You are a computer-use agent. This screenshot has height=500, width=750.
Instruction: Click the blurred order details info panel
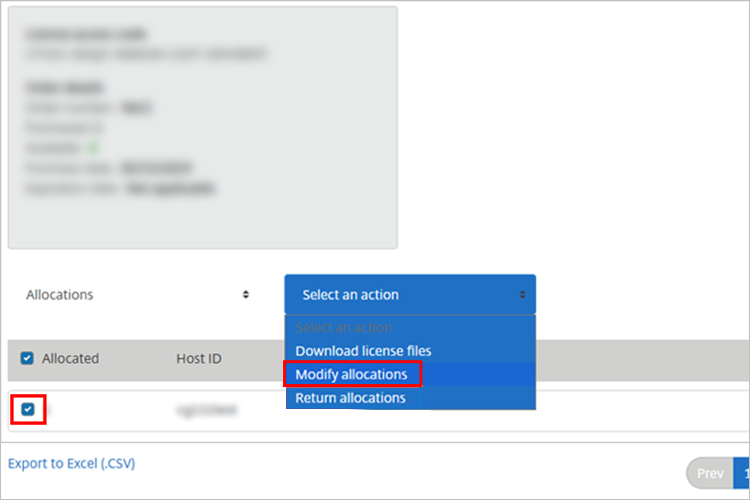click(x=202, y=127)
